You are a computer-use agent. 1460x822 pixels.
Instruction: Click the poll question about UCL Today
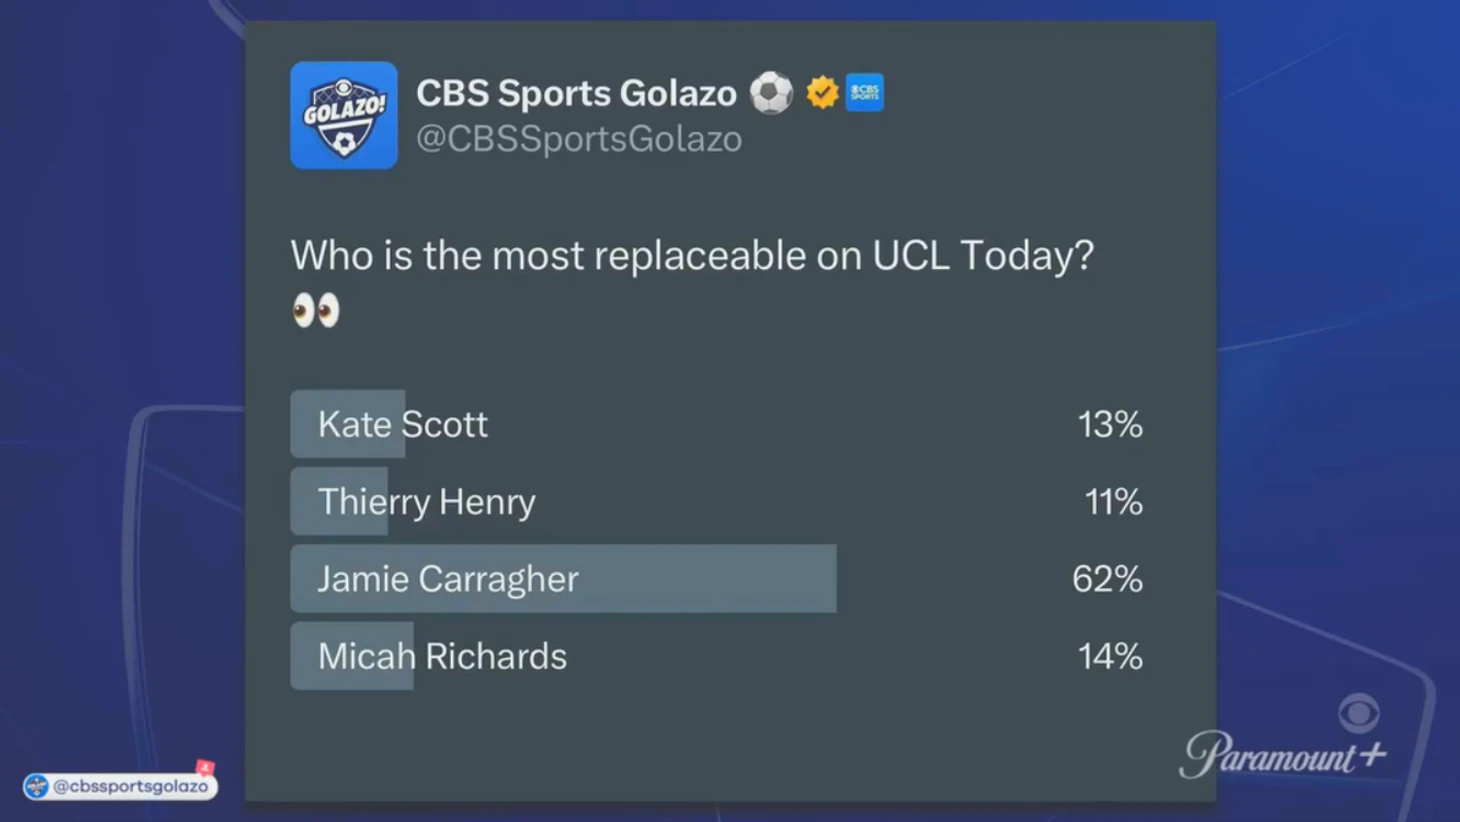(x=692, y=256)
